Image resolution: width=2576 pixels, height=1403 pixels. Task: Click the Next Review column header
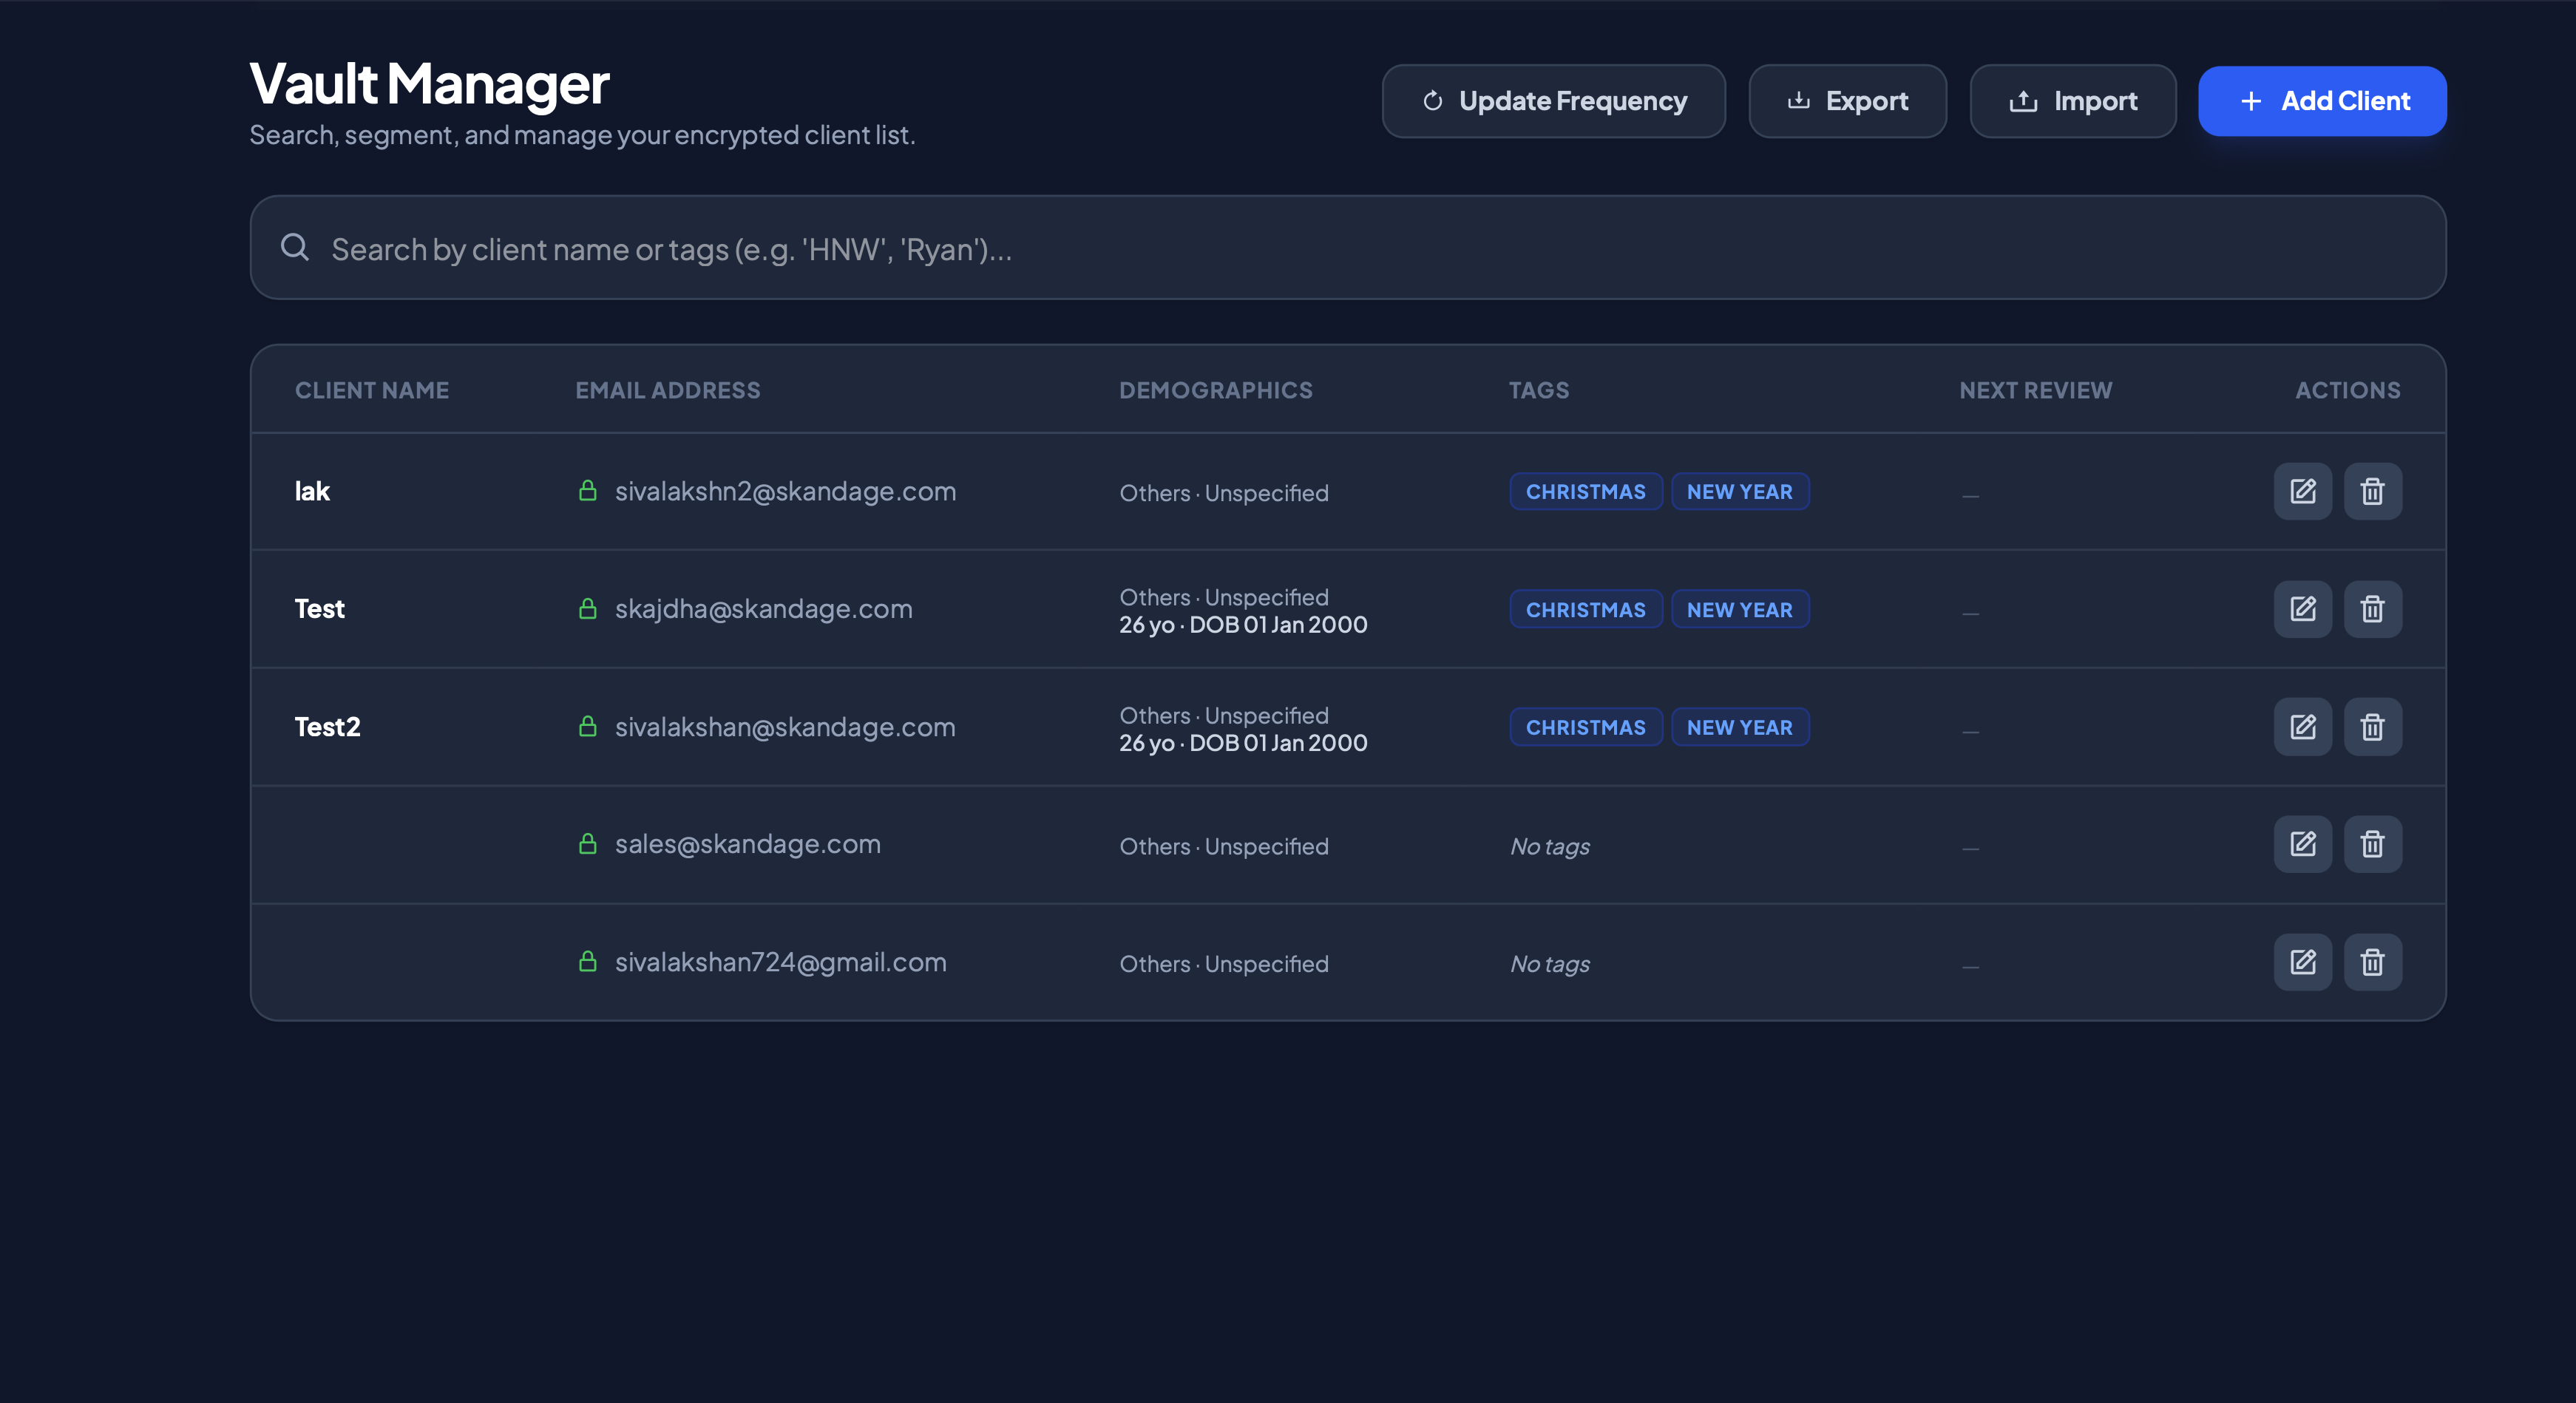(2035, 390)
